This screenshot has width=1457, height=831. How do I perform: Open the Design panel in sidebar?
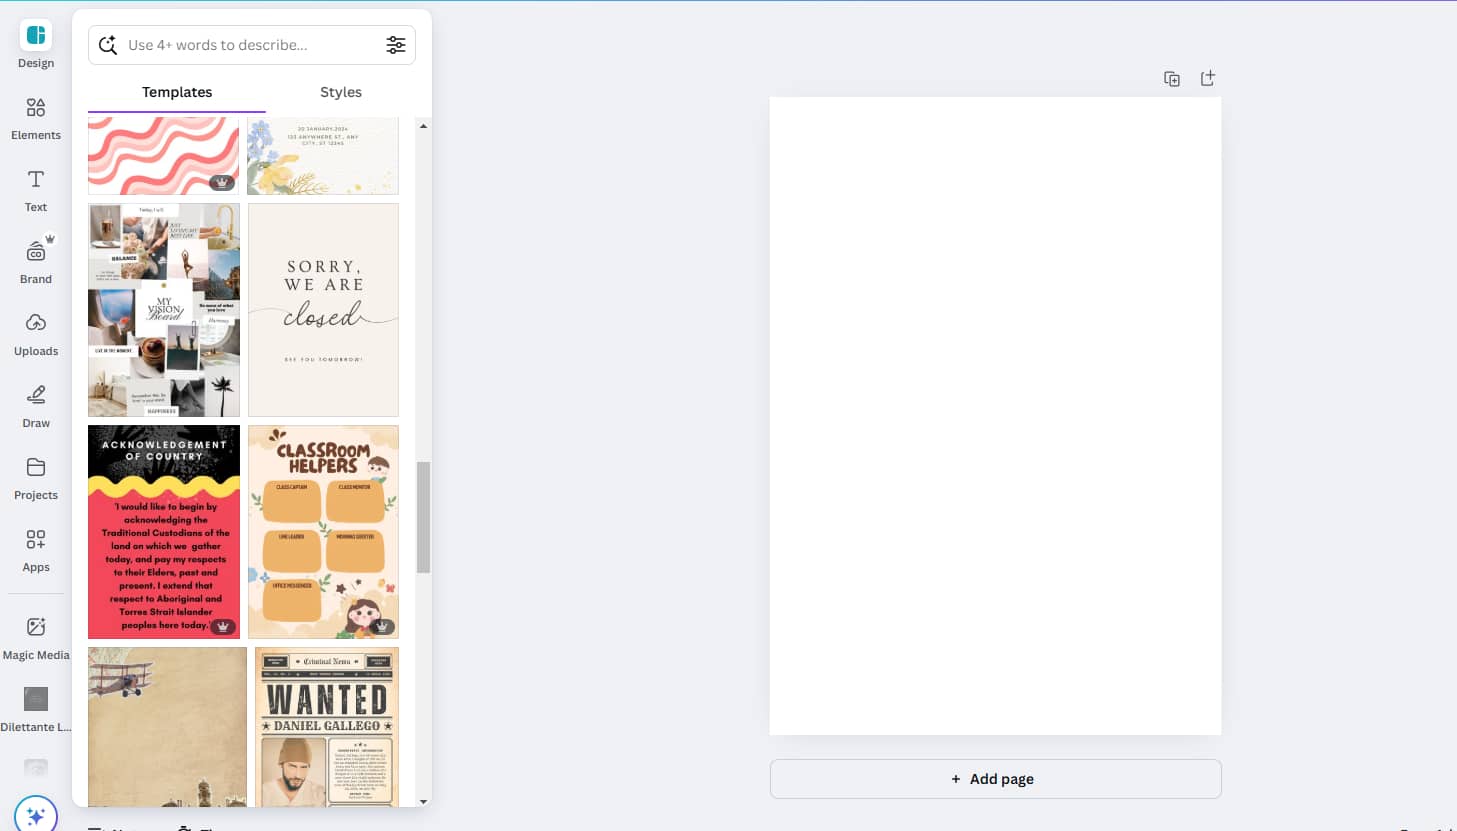pos(36,46)
